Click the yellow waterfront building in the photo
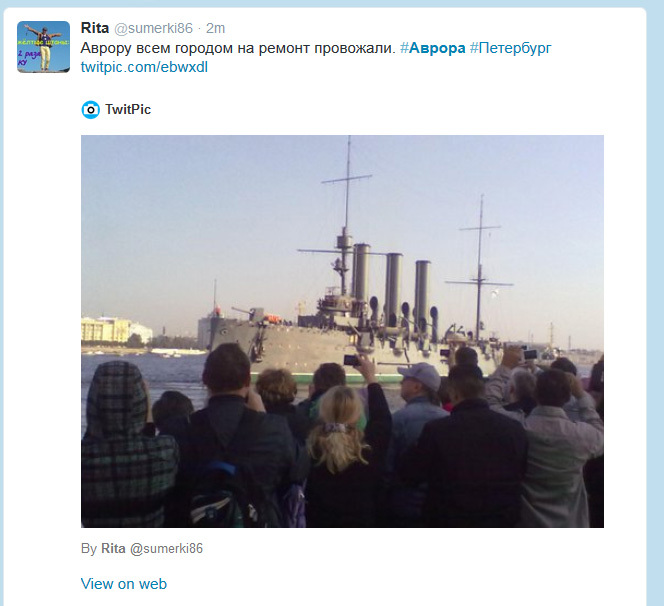 (x=106, y=329)
